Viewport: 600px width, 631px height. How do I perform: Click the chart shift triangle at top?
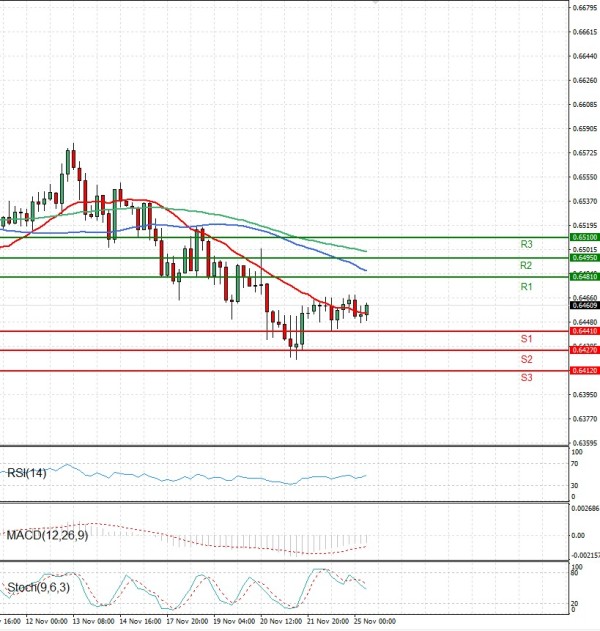[x=376, y=3]
